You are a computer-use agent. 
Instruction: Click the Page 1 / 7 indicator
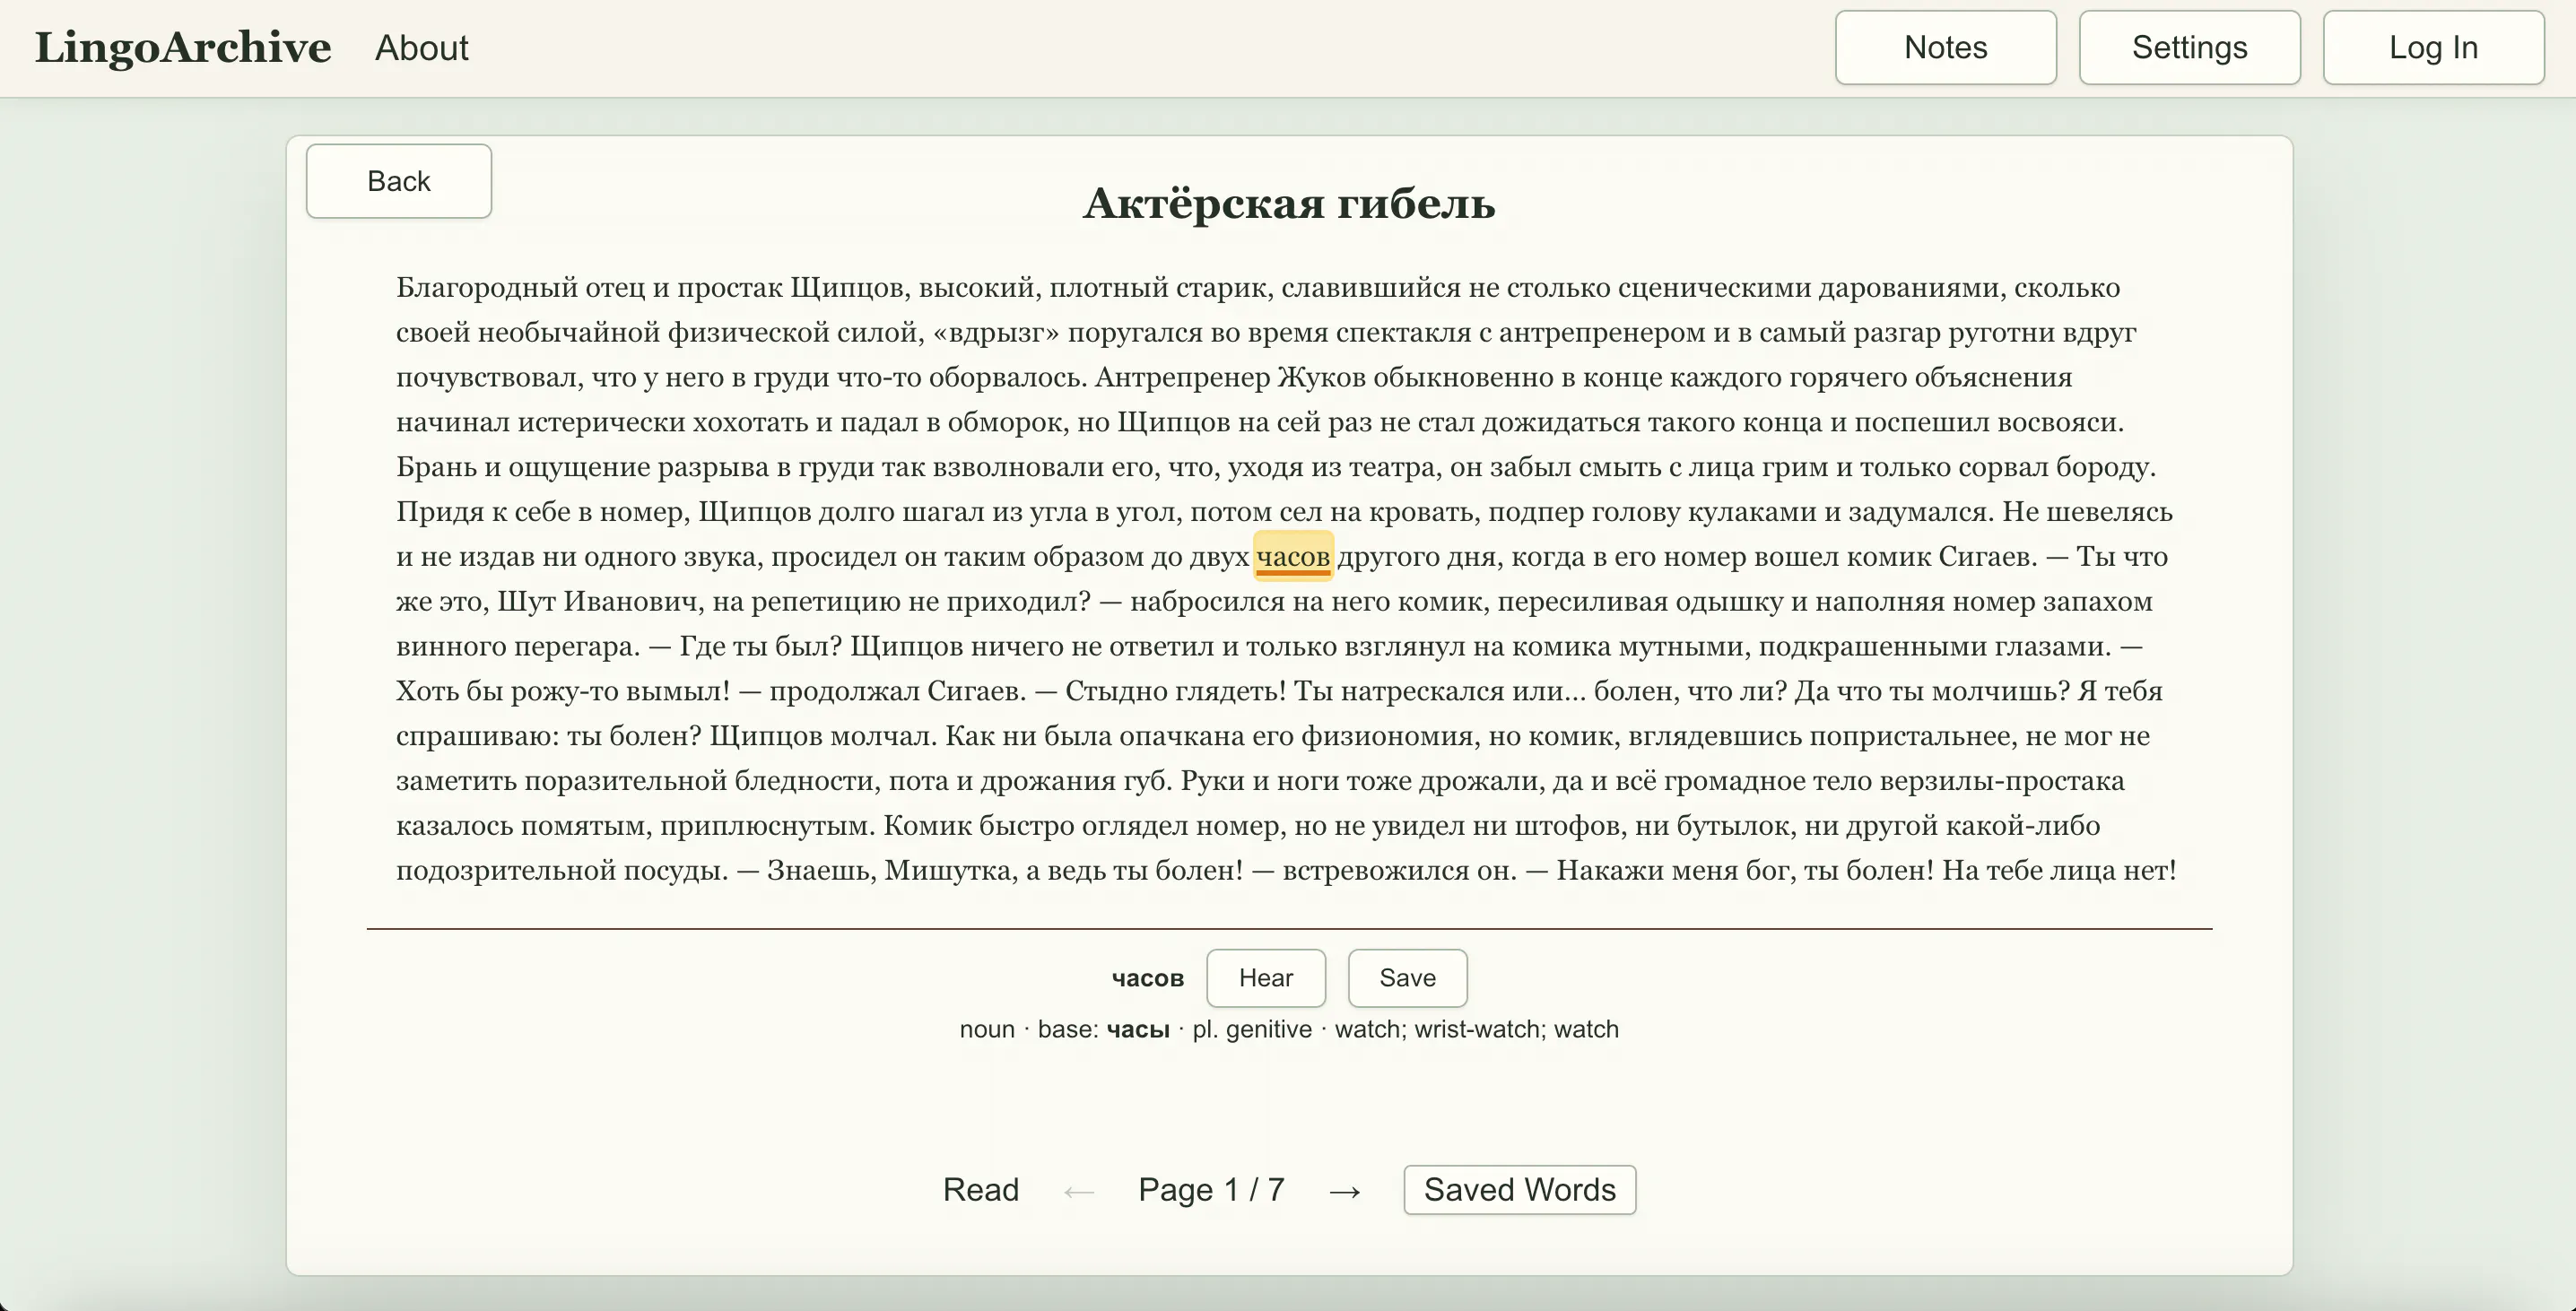1211,1190
